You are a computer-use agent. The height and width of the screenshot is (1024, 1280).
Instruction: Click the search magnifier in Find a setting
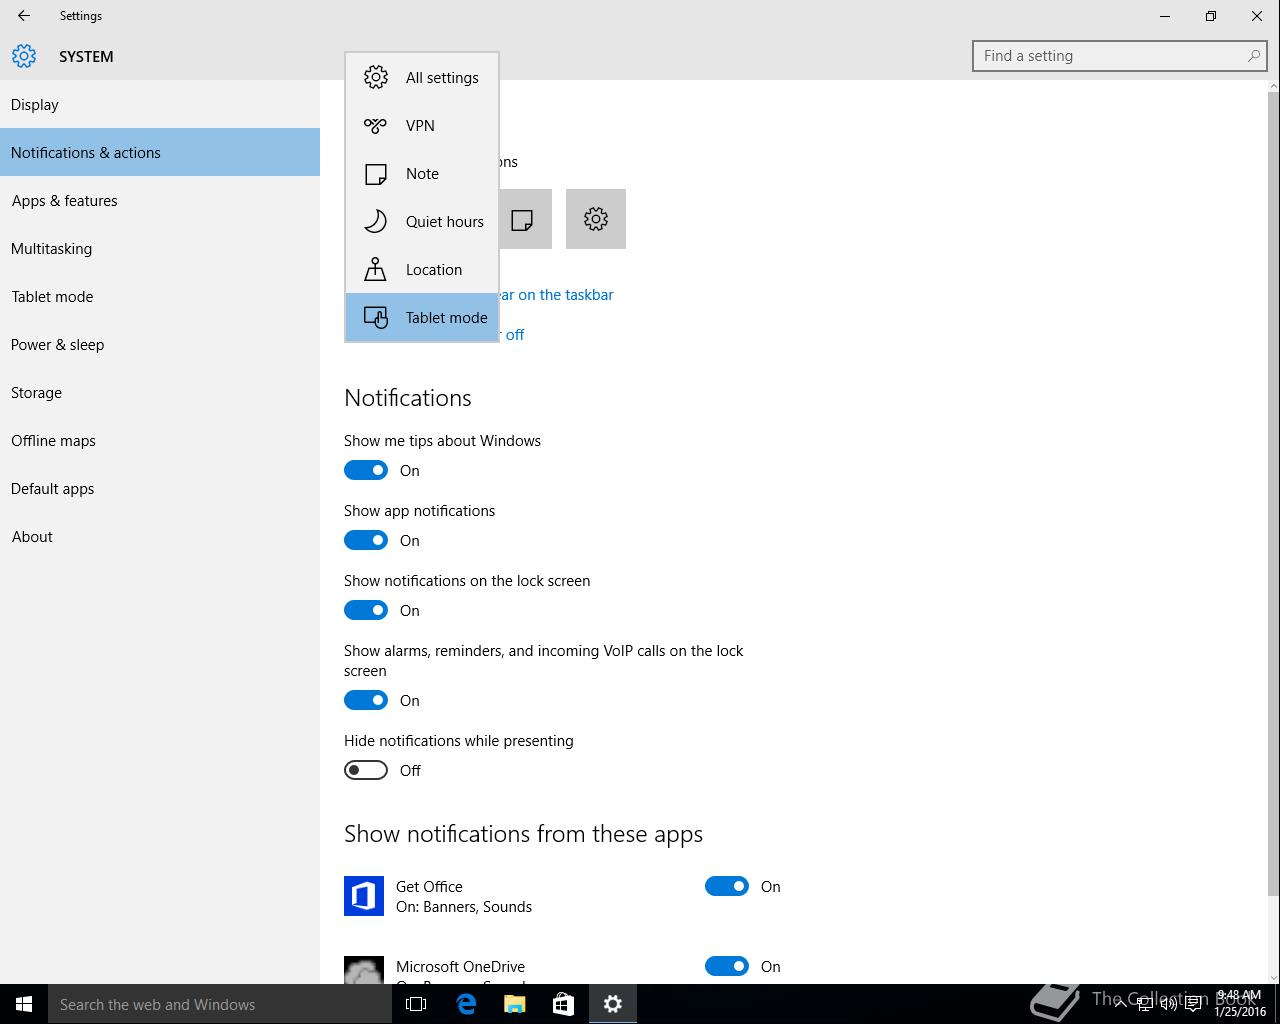pyautogui.click(x=1254, y=56)
